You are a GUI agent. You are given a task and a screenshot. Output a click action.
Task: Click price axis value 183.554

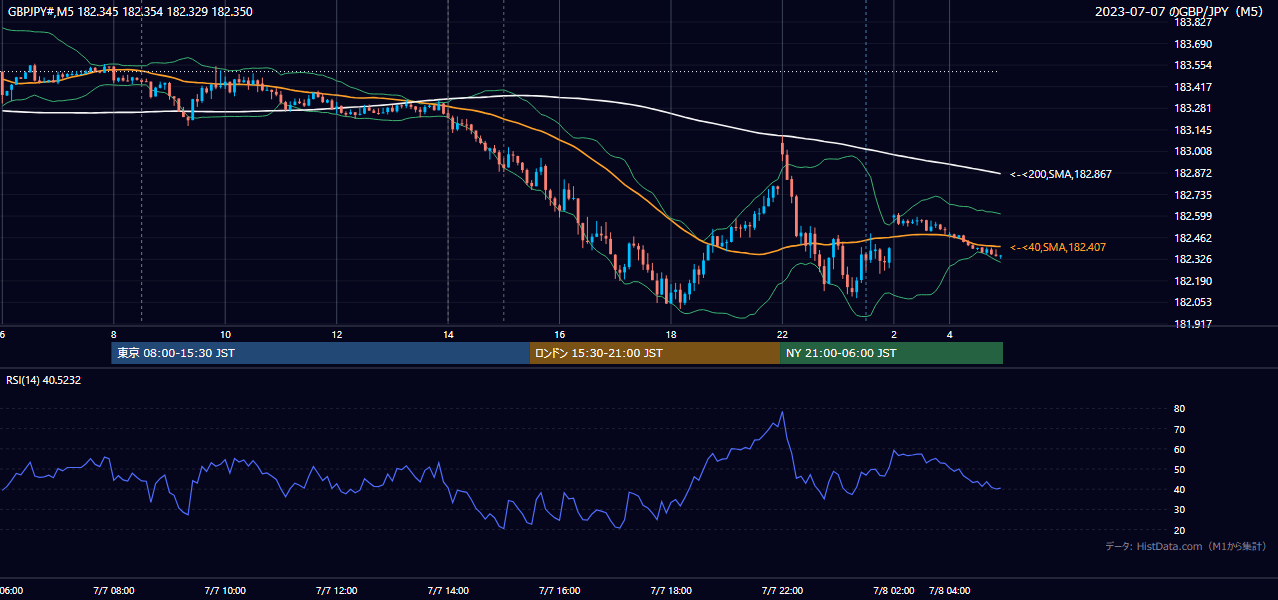tap(1192, 65)
